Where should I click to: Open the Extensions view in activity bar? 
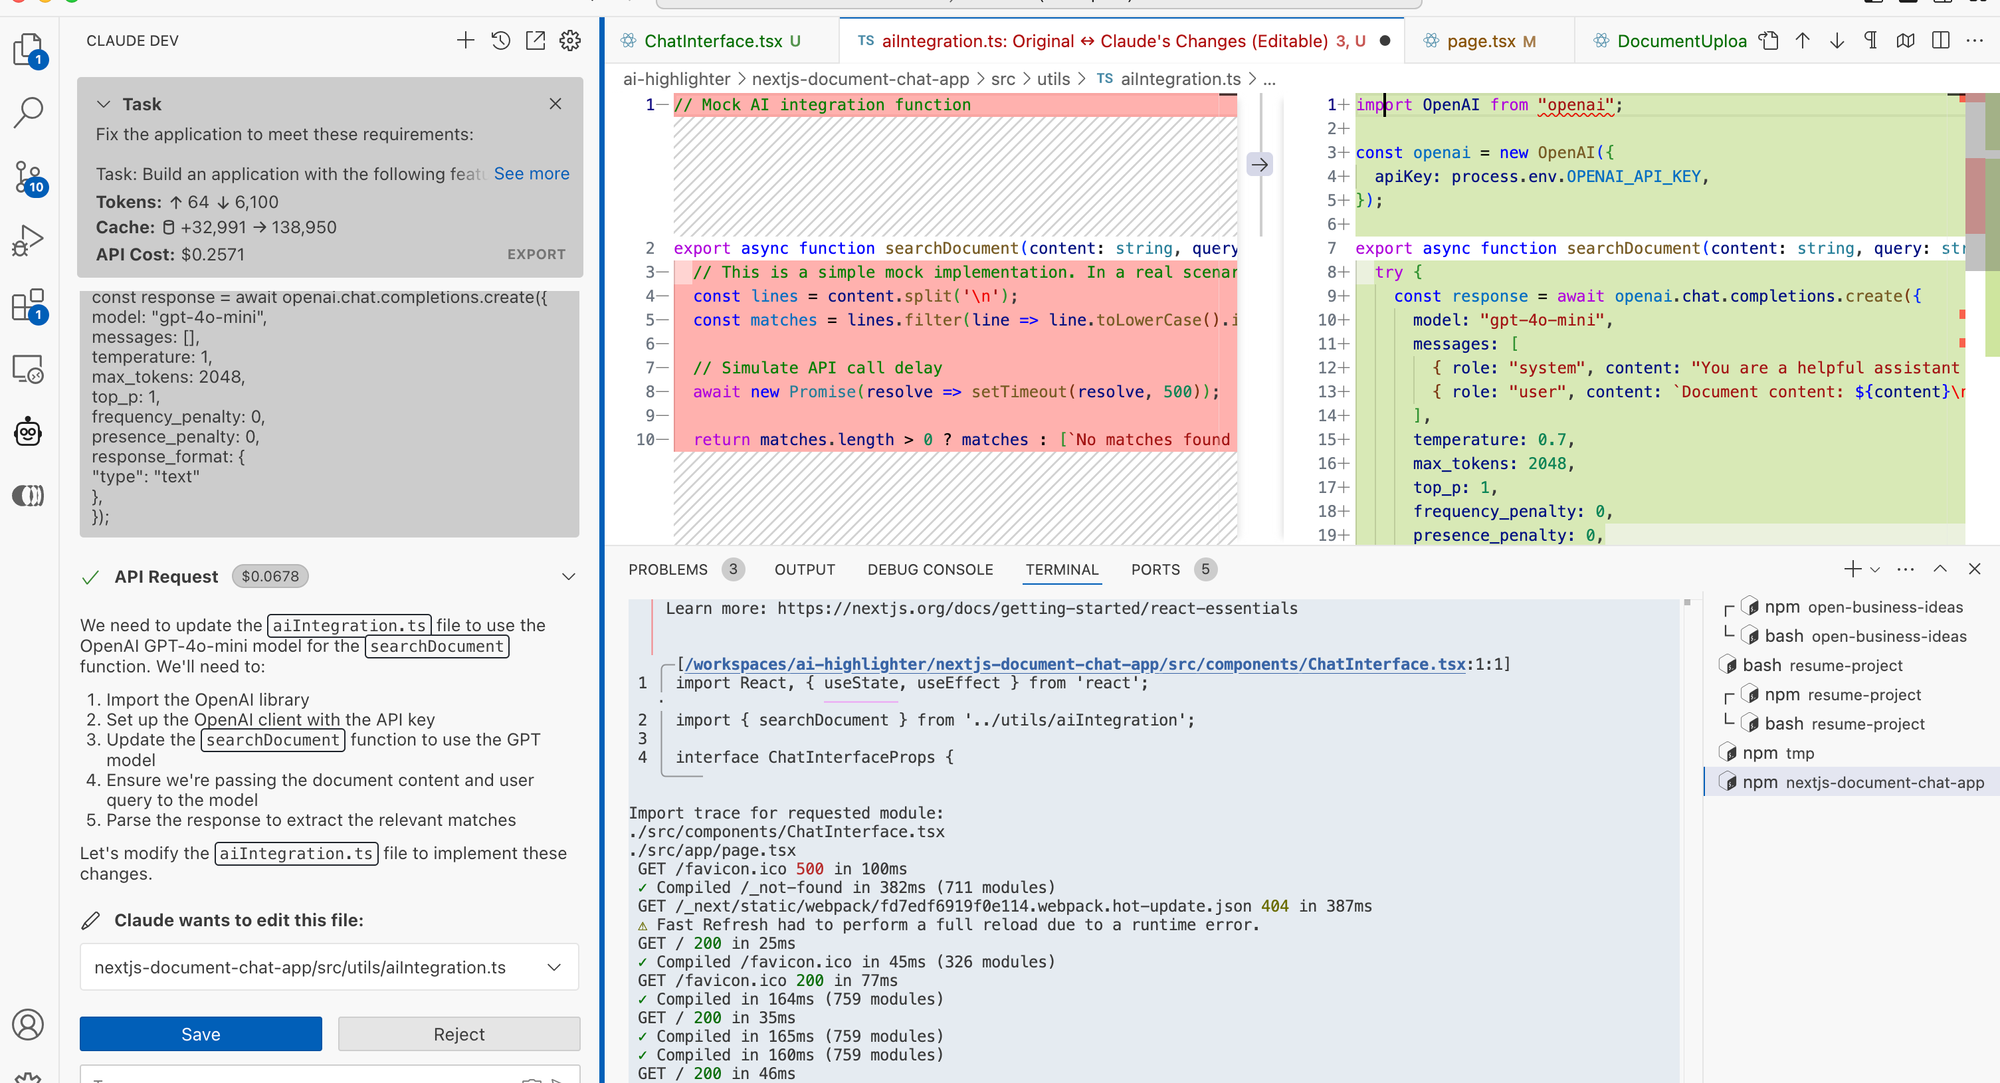click(28, 305)
